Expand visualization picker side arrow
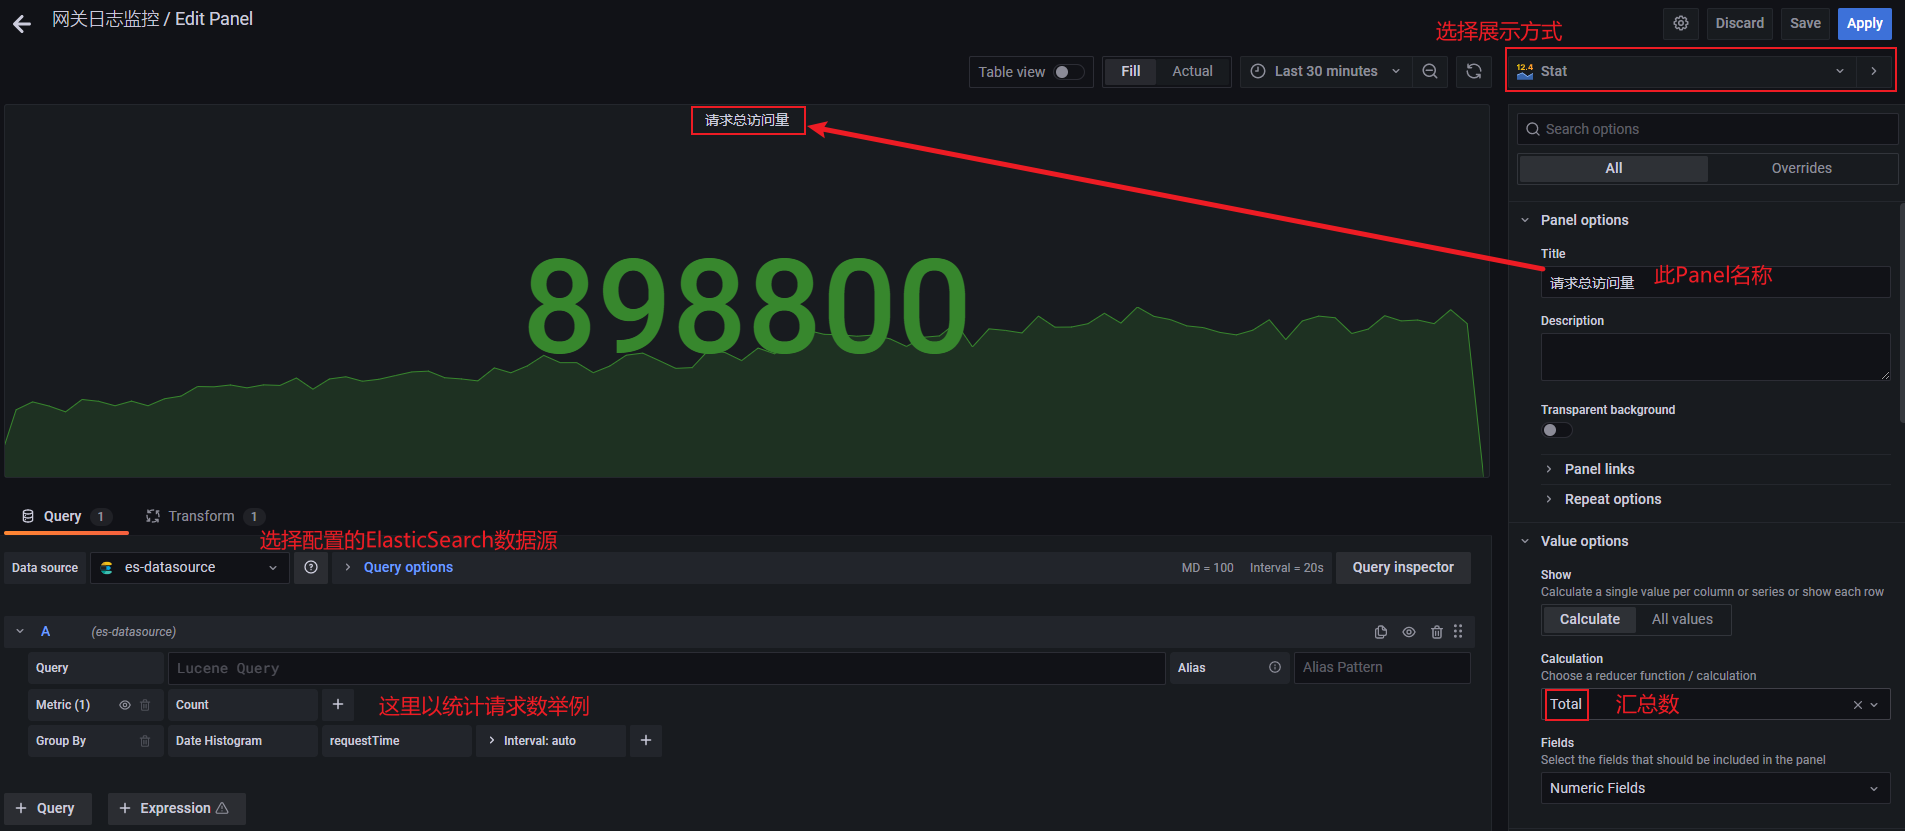 1874,71
